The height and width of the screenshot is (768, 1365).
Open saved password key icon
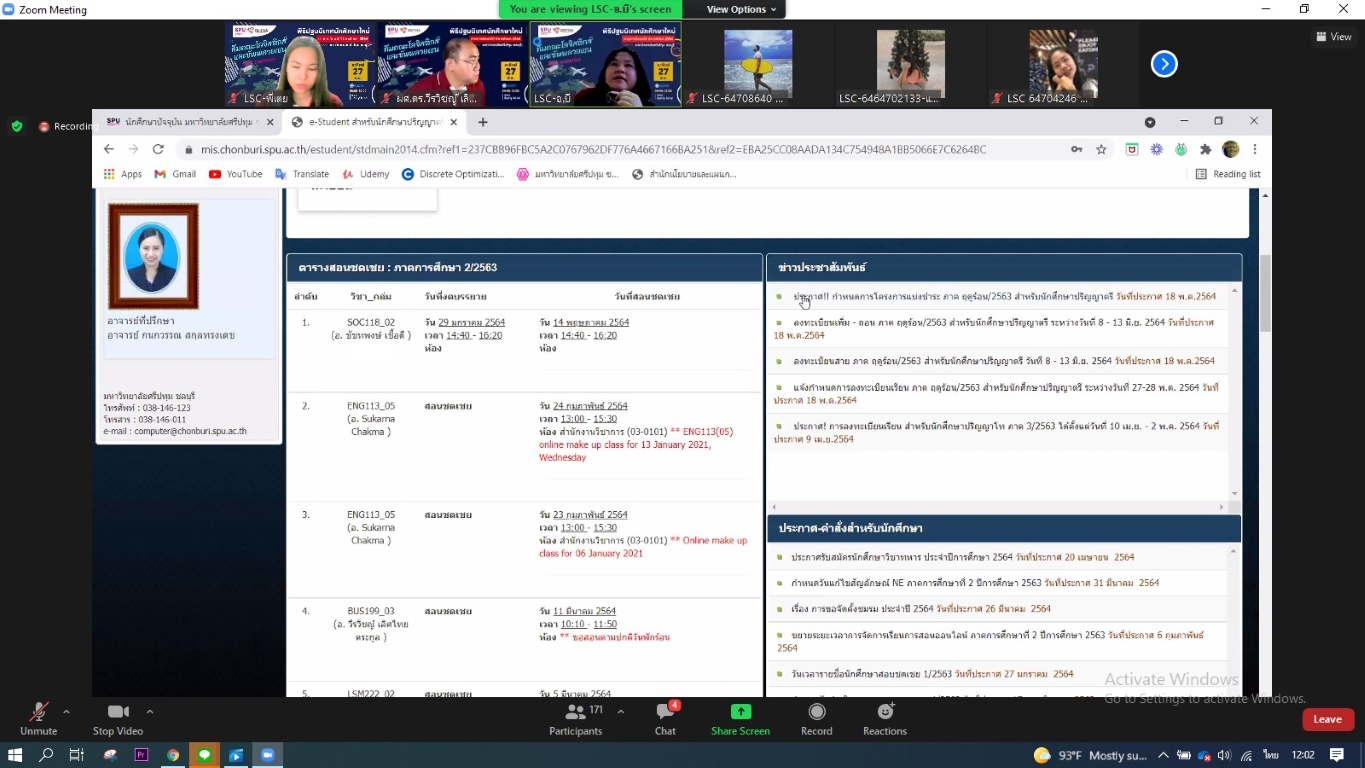coord(1076,149)
